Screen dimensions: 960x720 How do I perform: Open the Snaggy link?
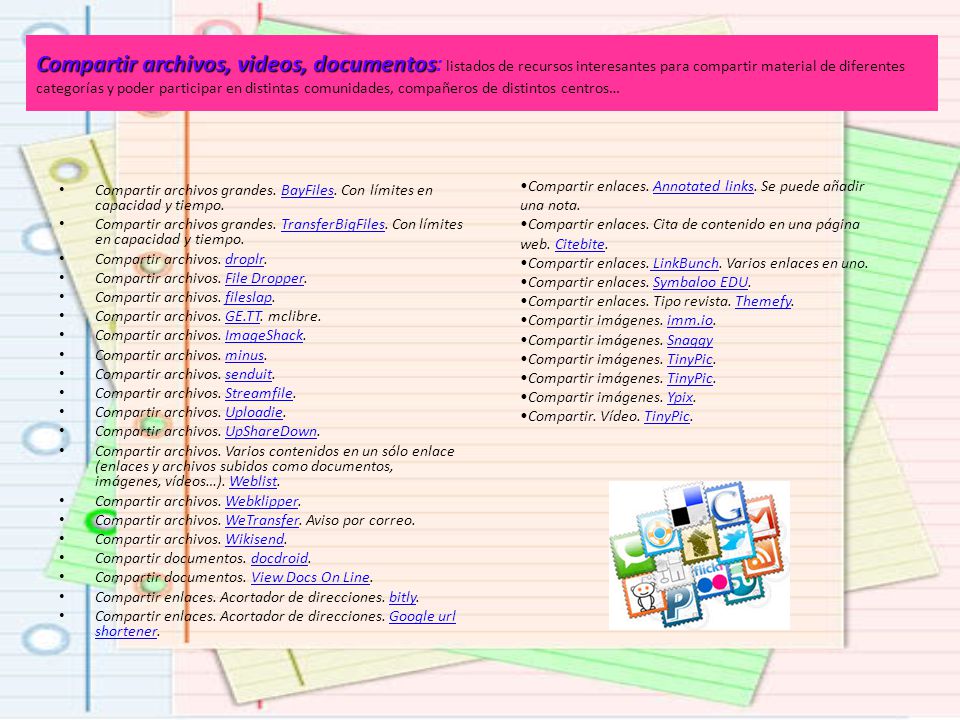coord(690,340)
